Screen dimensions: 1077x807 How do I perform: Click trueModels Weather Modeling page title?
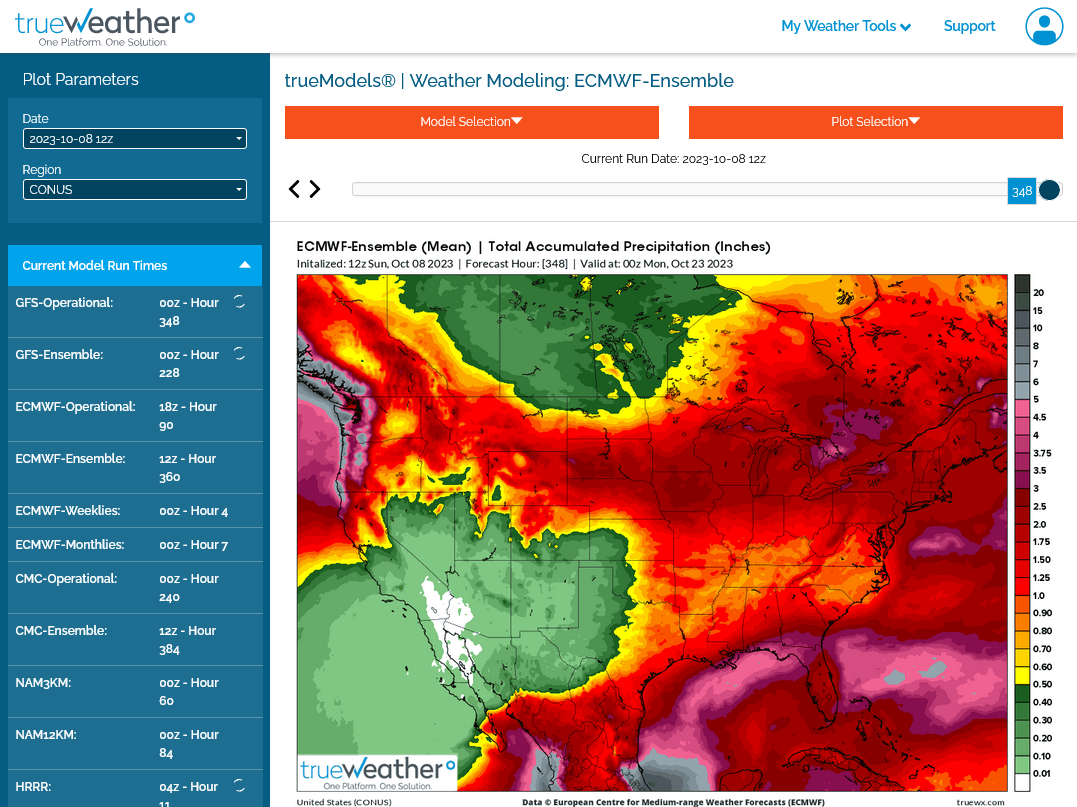pyautogui.click(x=509, y=81)
